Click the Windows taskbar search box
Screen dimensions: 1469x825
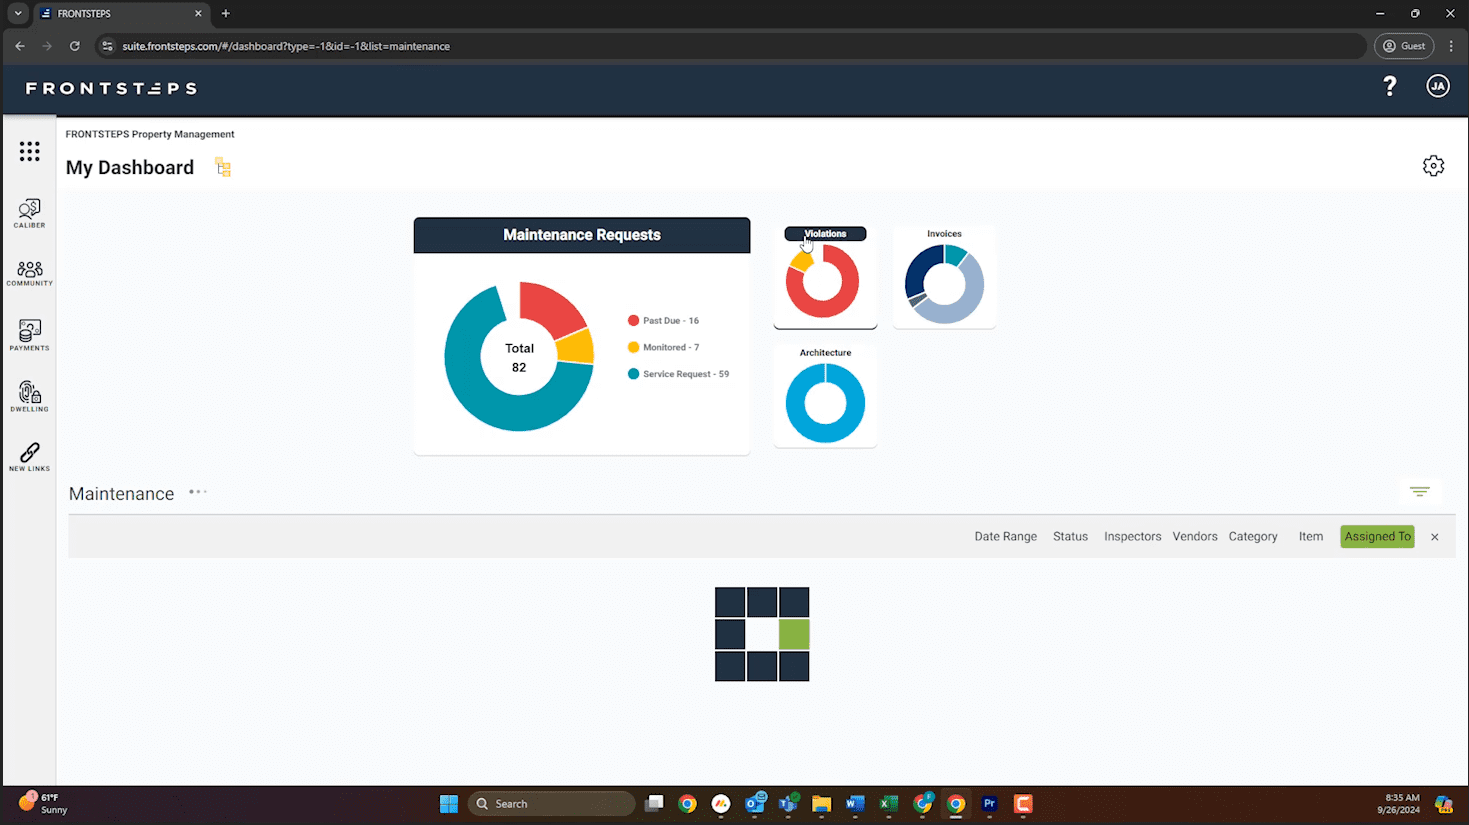tap(551, 804)
